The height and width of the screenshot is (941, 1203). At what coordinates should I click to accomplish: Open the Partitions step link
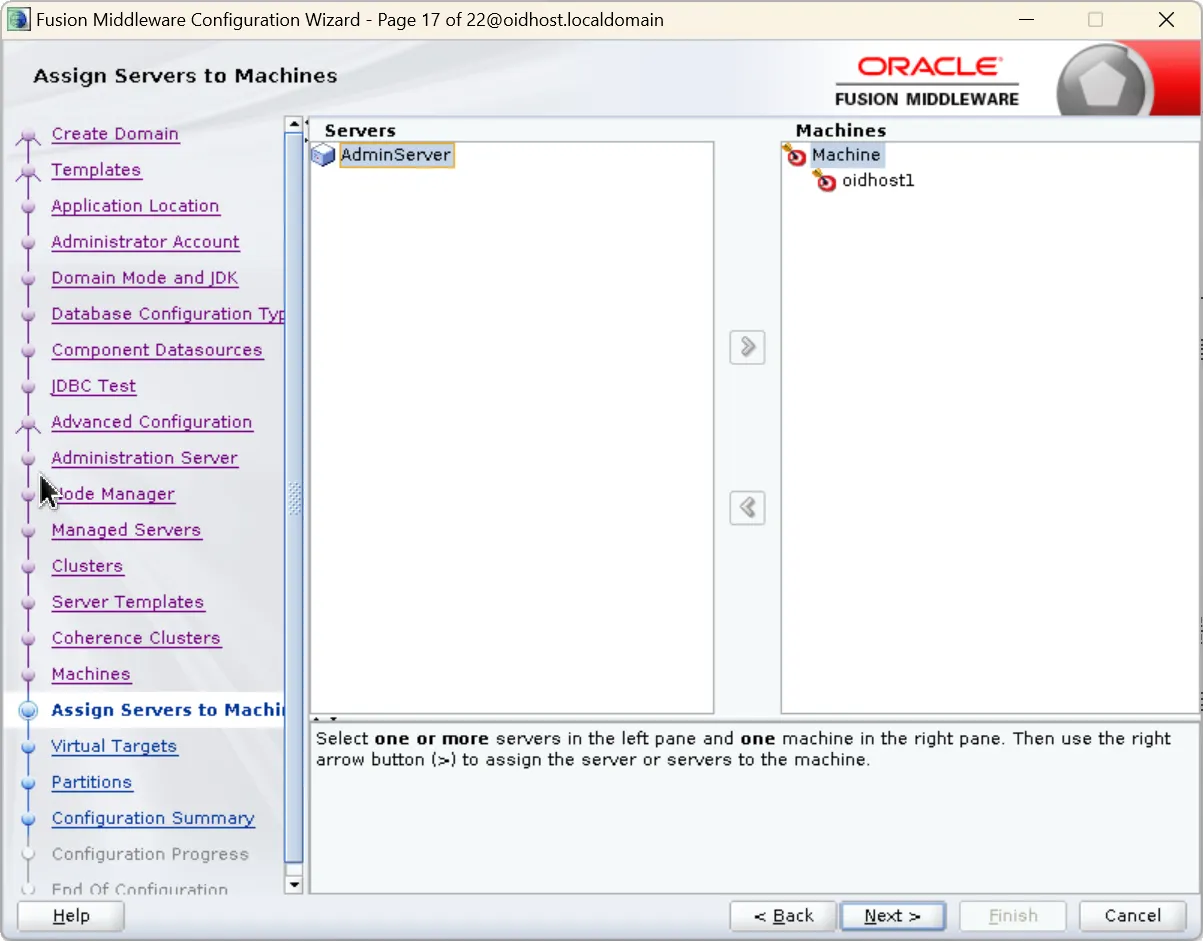pos(92,782)
